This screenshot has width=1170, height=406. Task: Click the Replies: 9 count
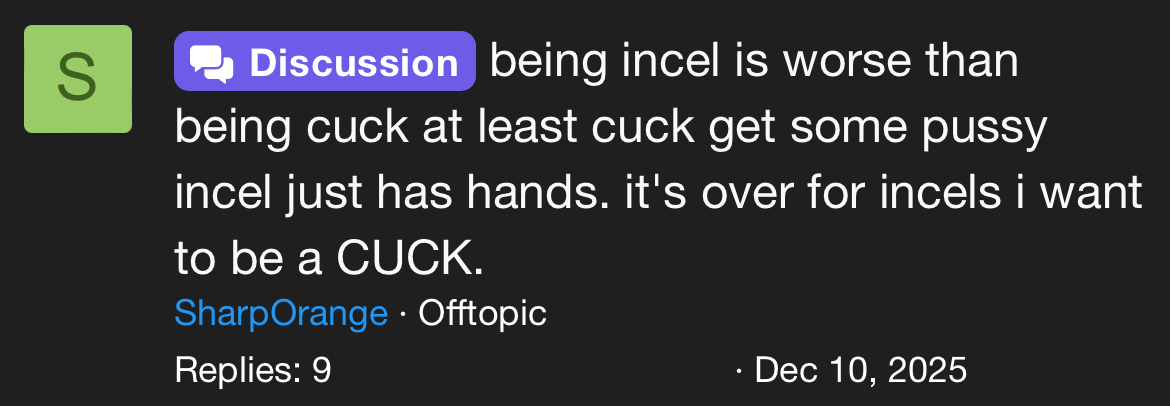(x=252, y=371)
